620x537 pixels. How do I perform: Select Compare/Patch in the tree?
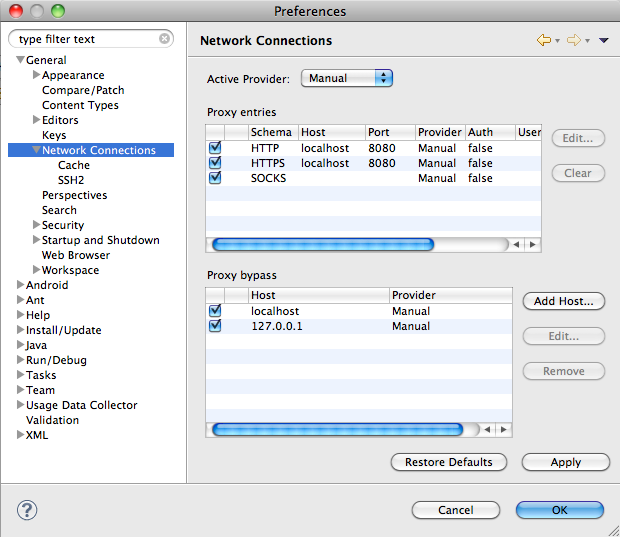point(83,90)
